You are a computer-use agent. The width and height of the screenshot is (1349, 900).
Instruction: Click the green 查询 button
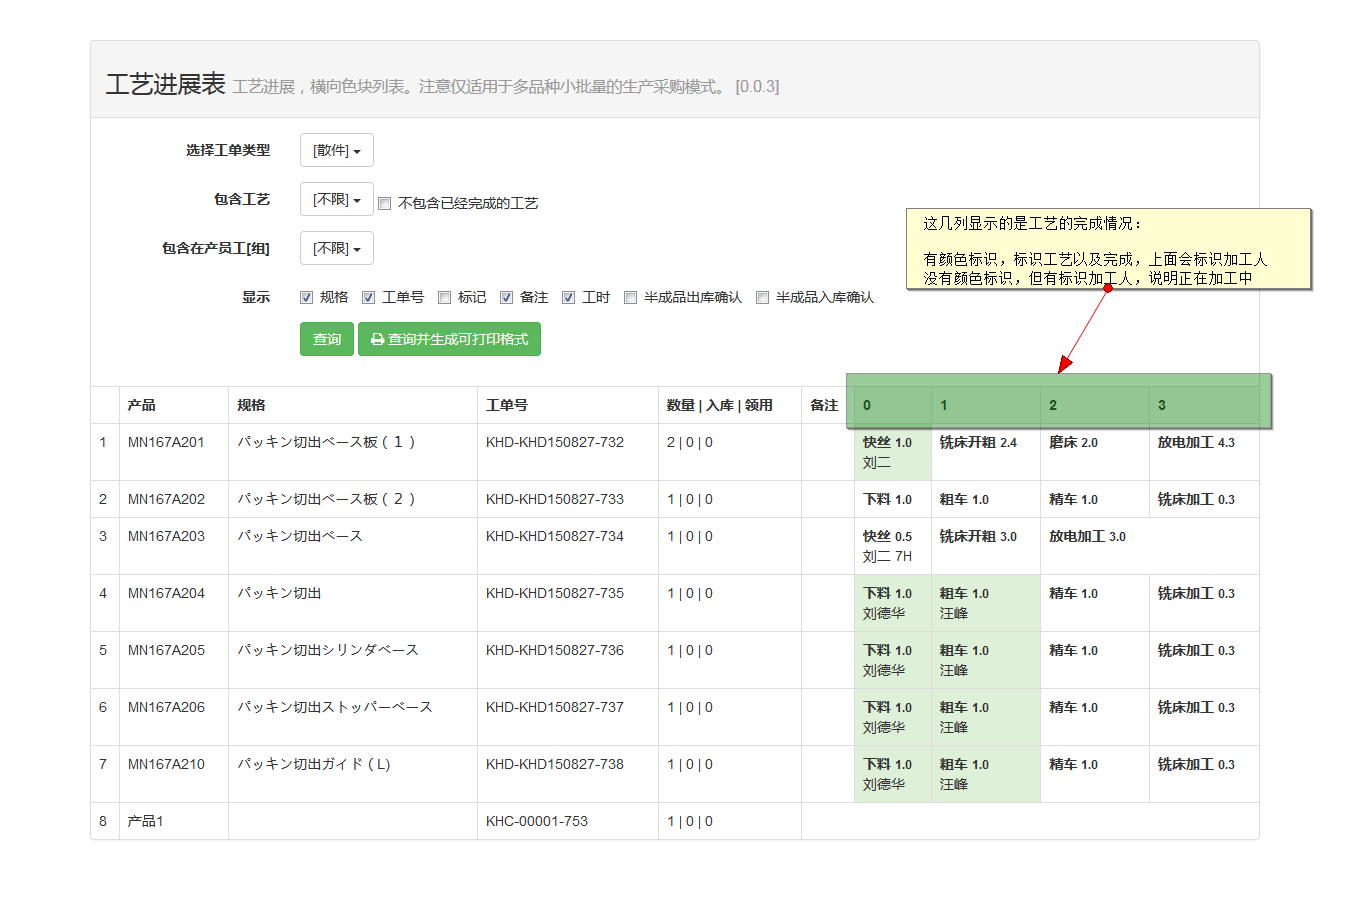(x=326, y=339)
